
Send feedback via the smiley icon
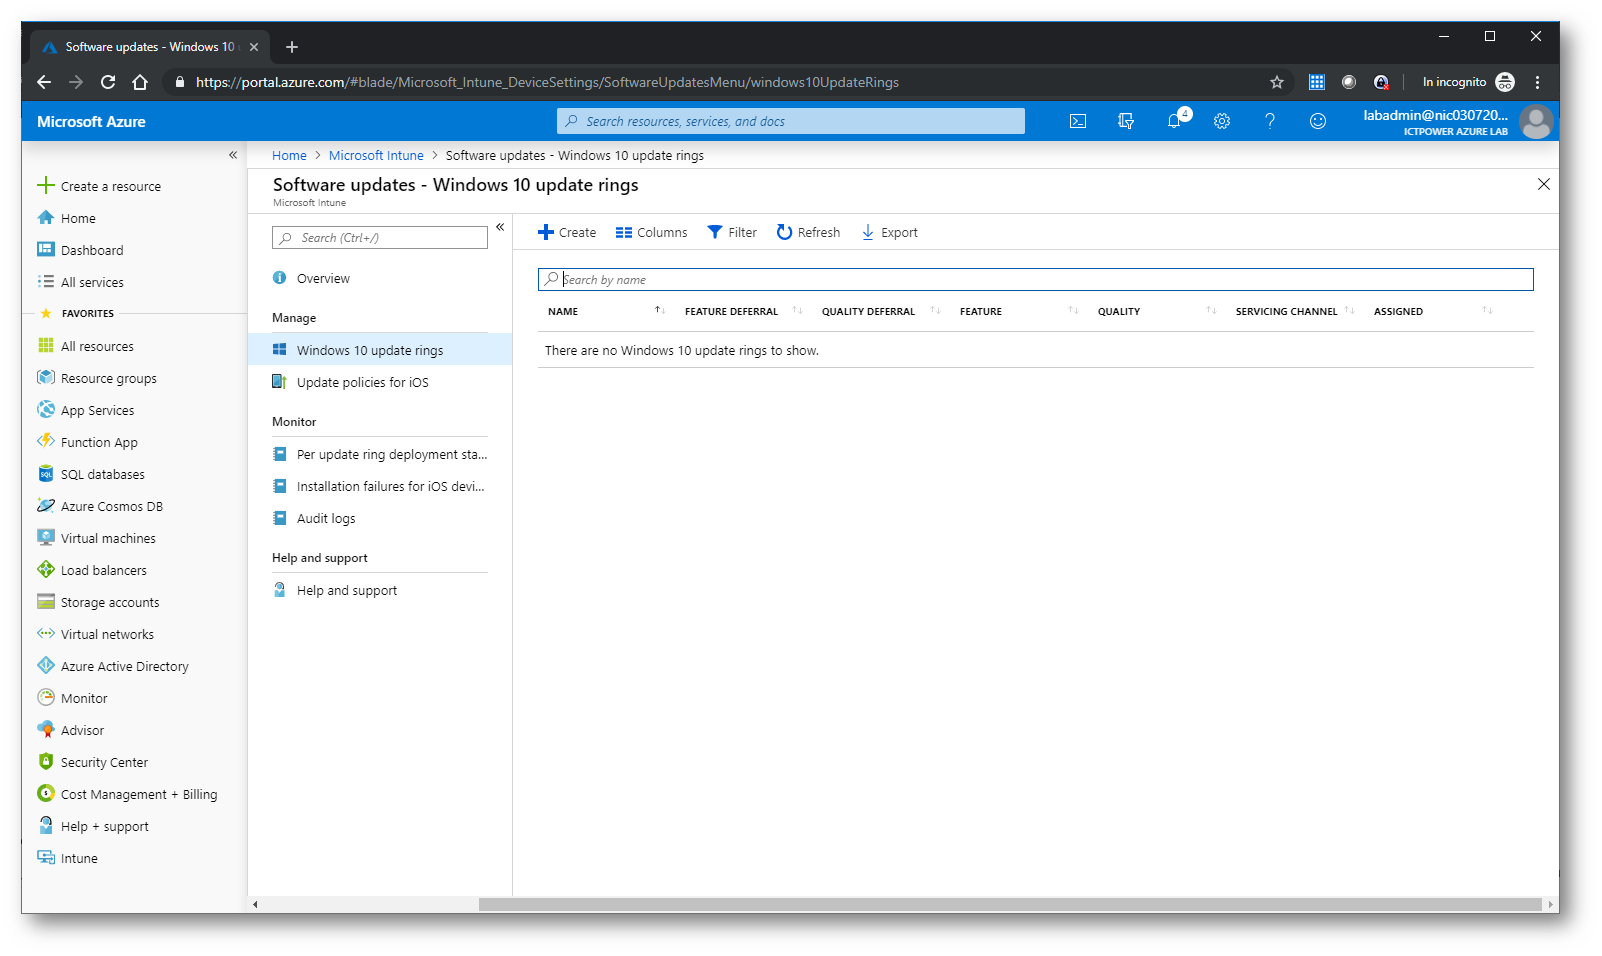1318,121
